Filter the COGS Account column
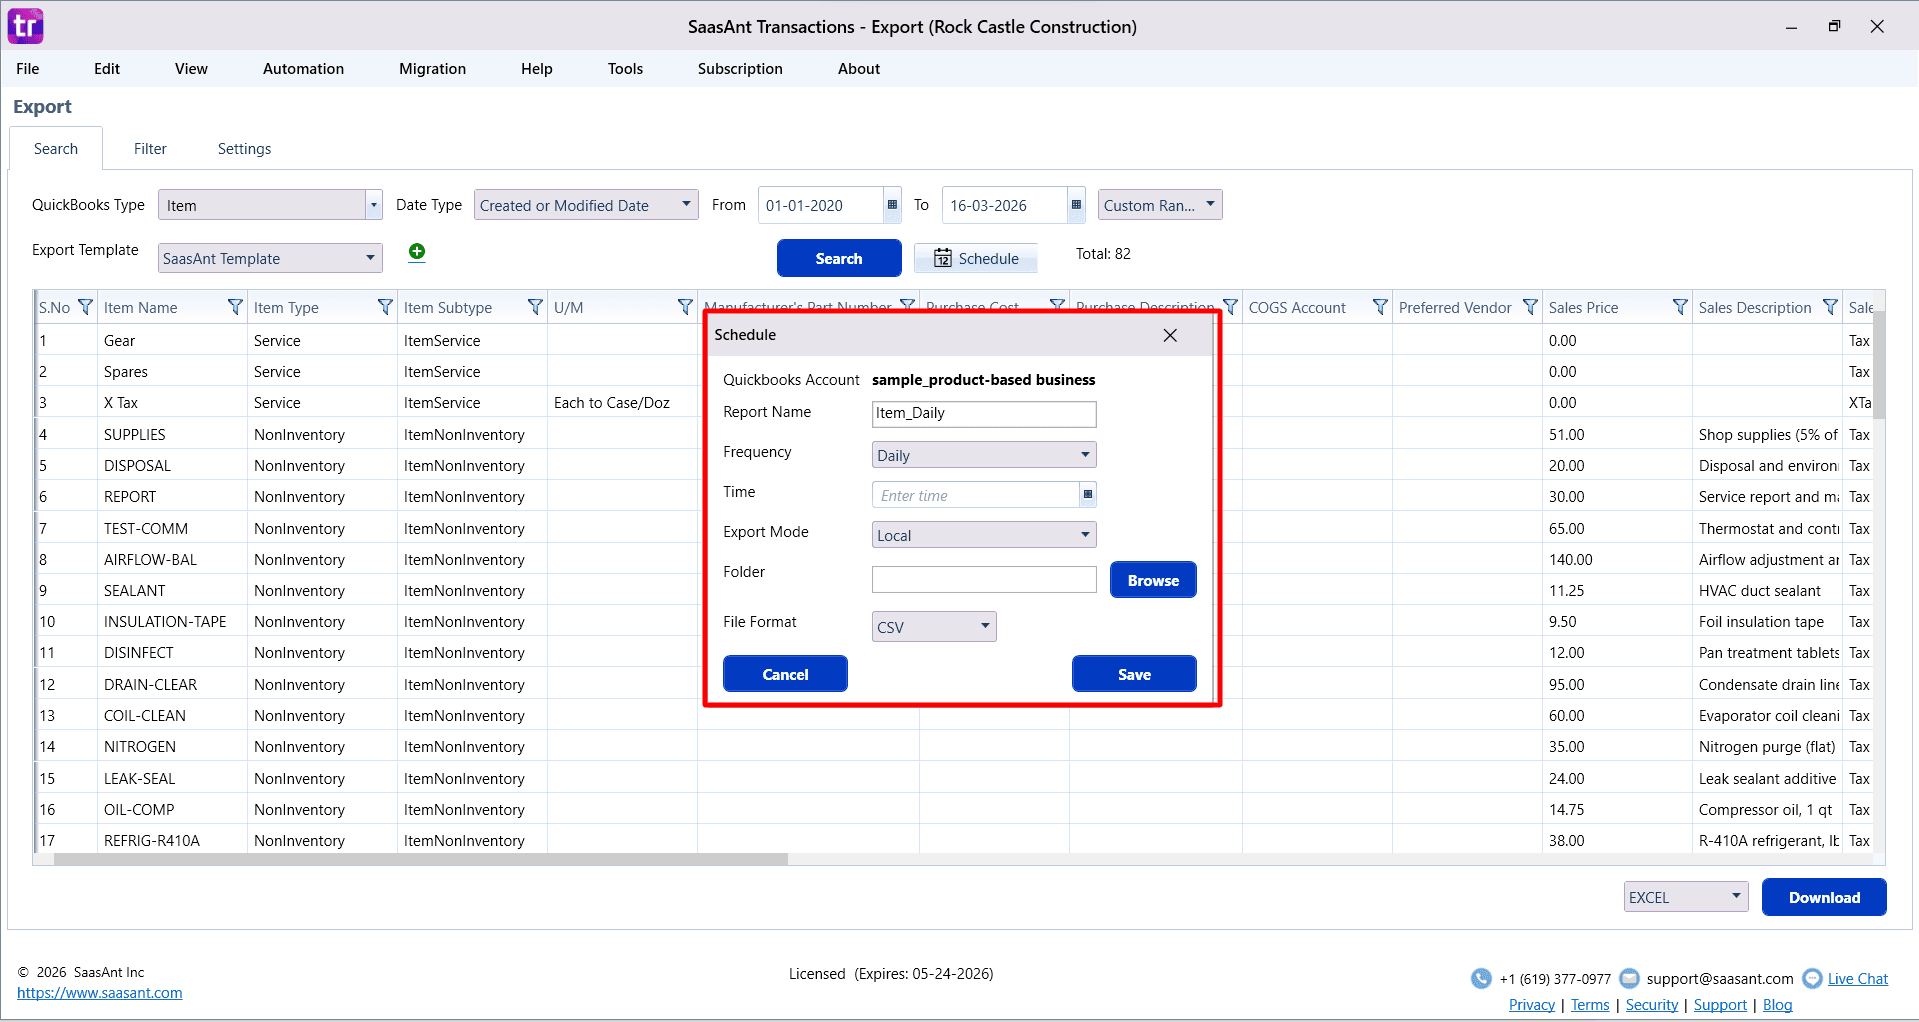This screenshot has height=1022, width=1919. 1380,307
